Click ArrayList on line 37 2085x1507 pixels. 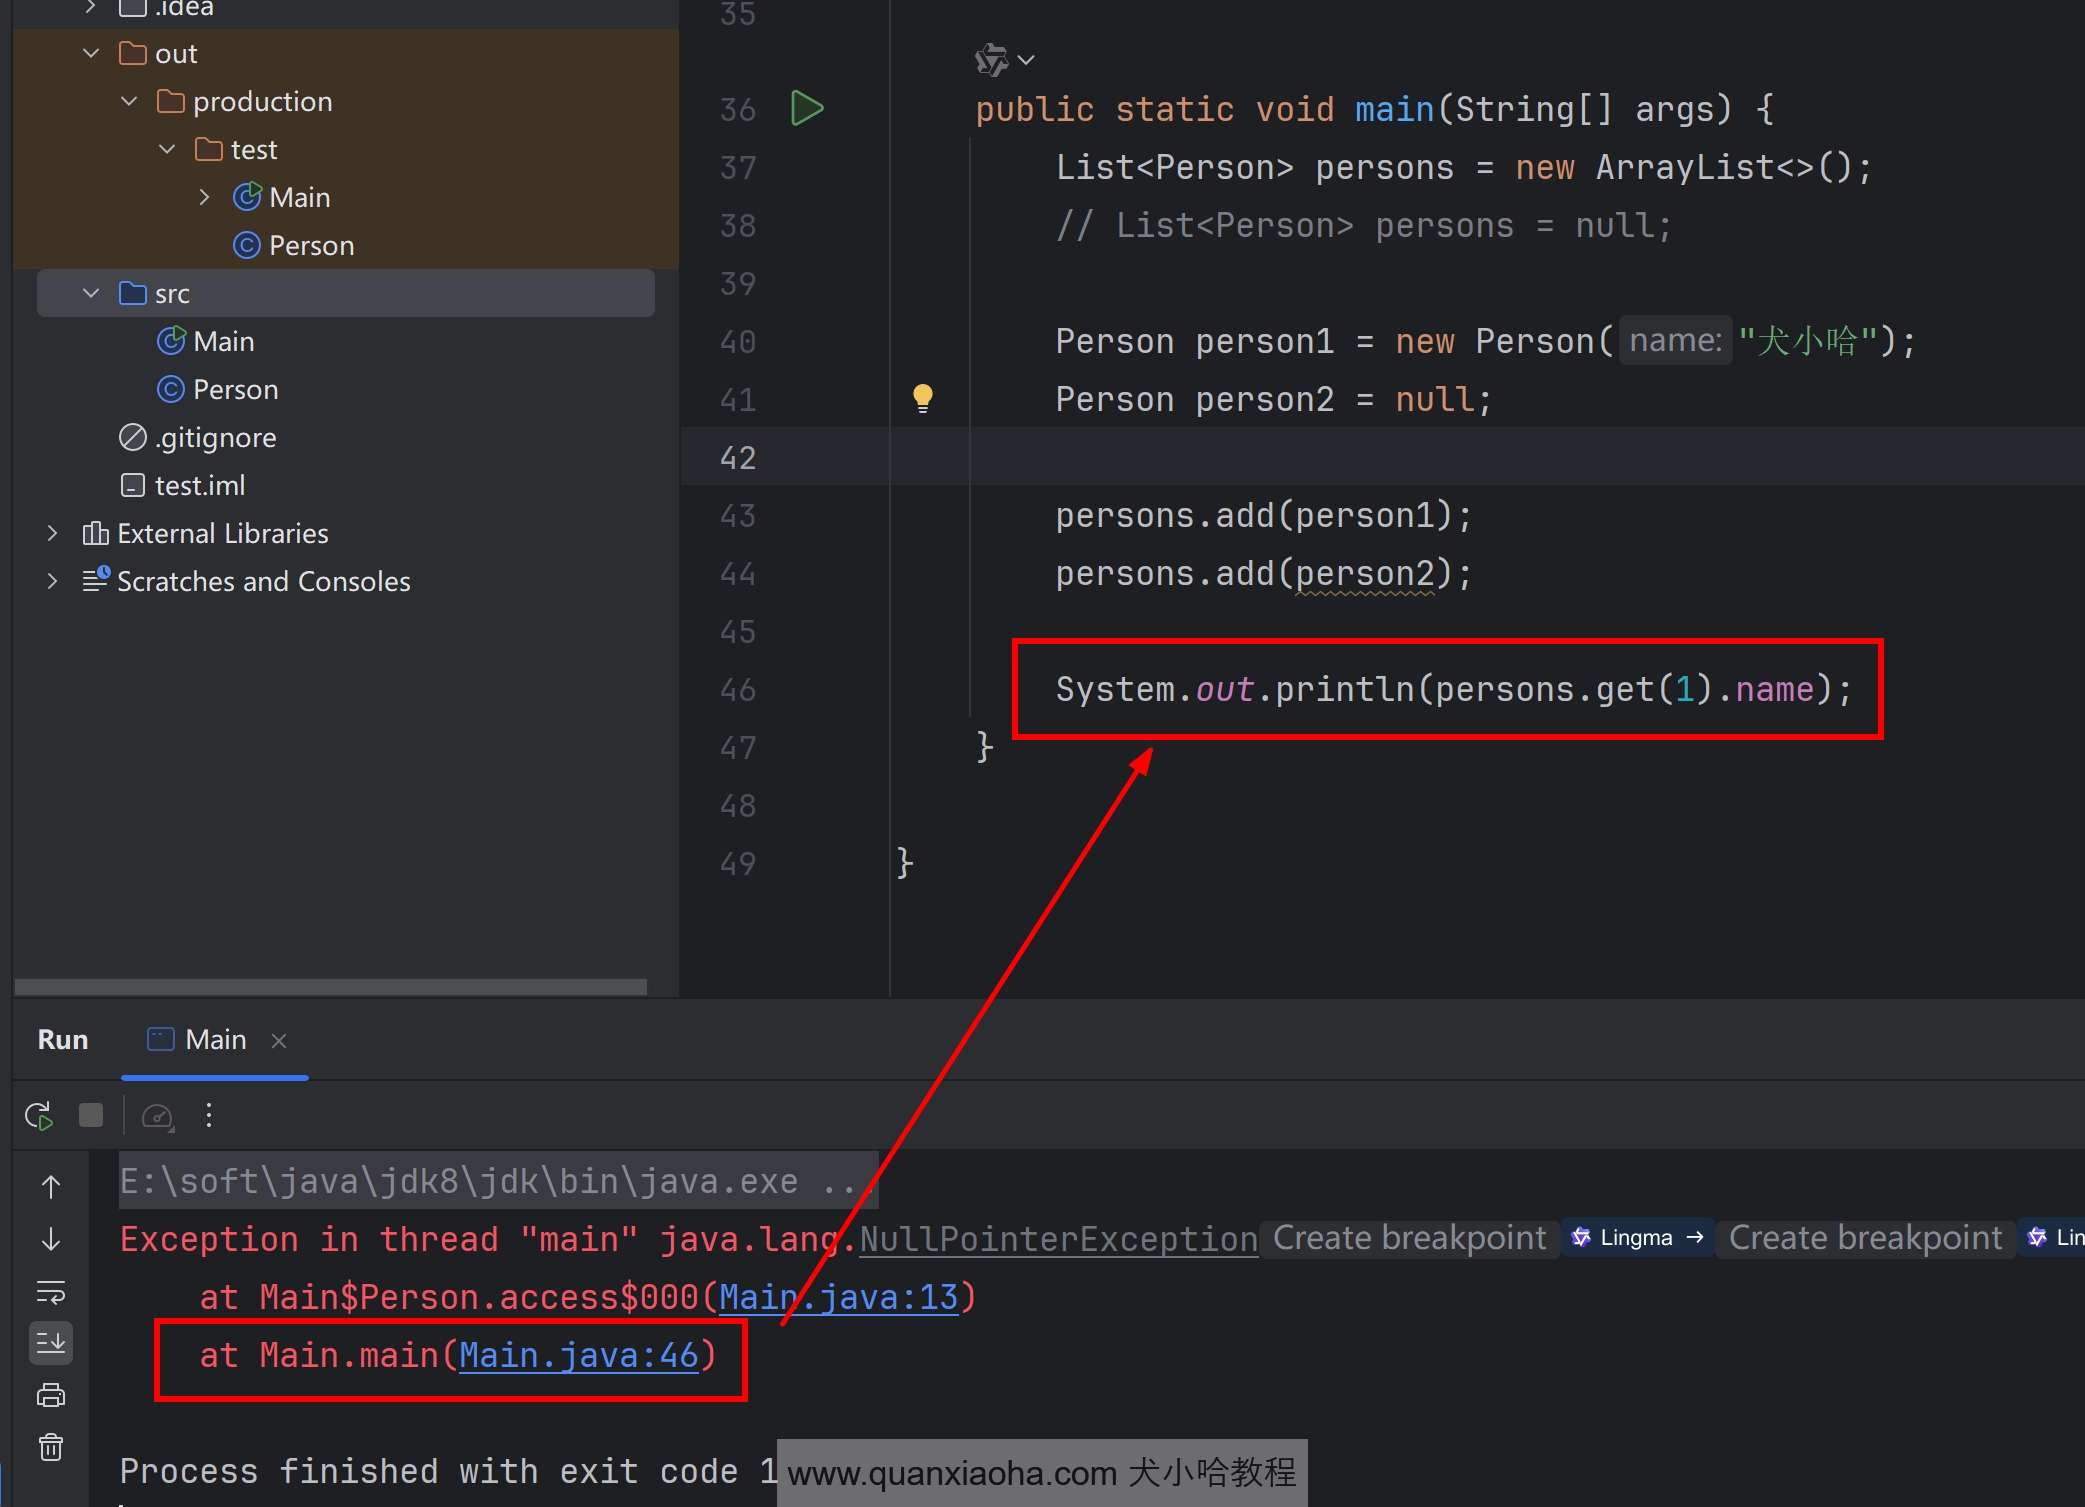pos(1684,167)
